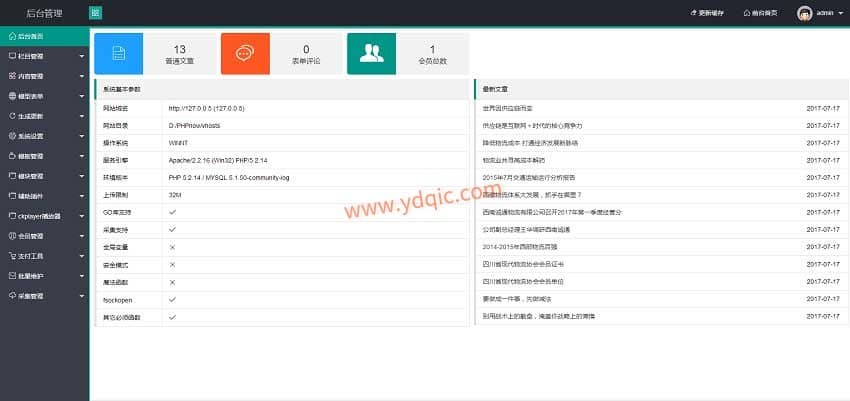
Task: Expand ckplayer播放器 using its arrow
Action: coord(82,216)
